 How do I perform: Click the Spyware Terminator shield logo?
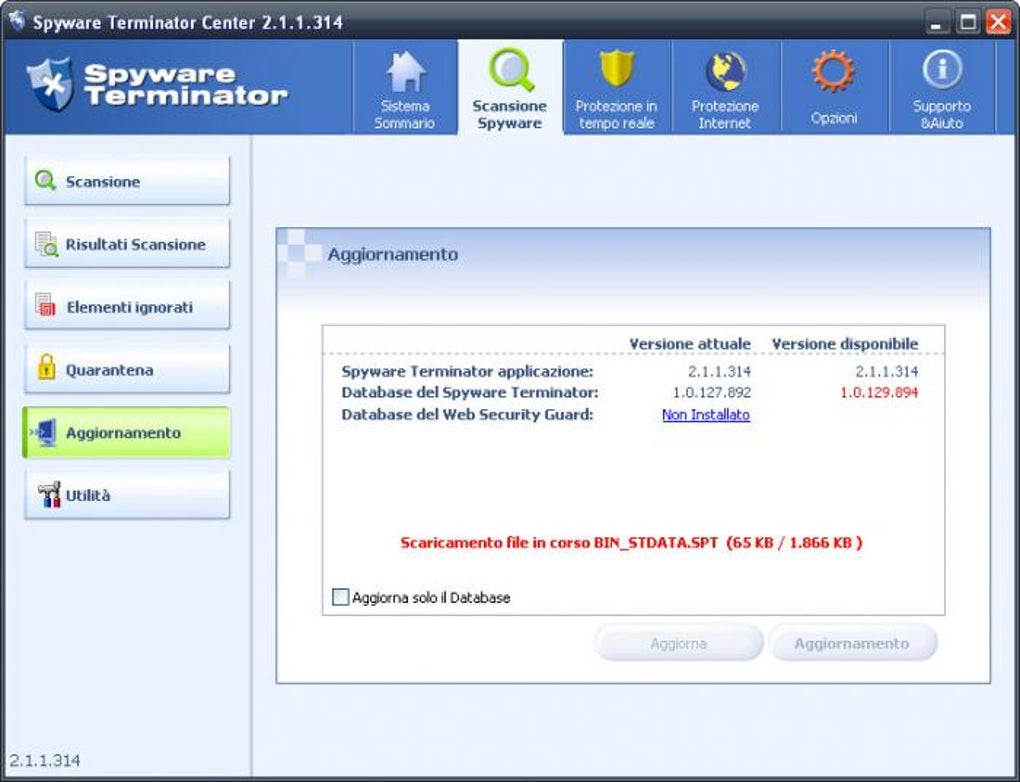tap(50, 83)
